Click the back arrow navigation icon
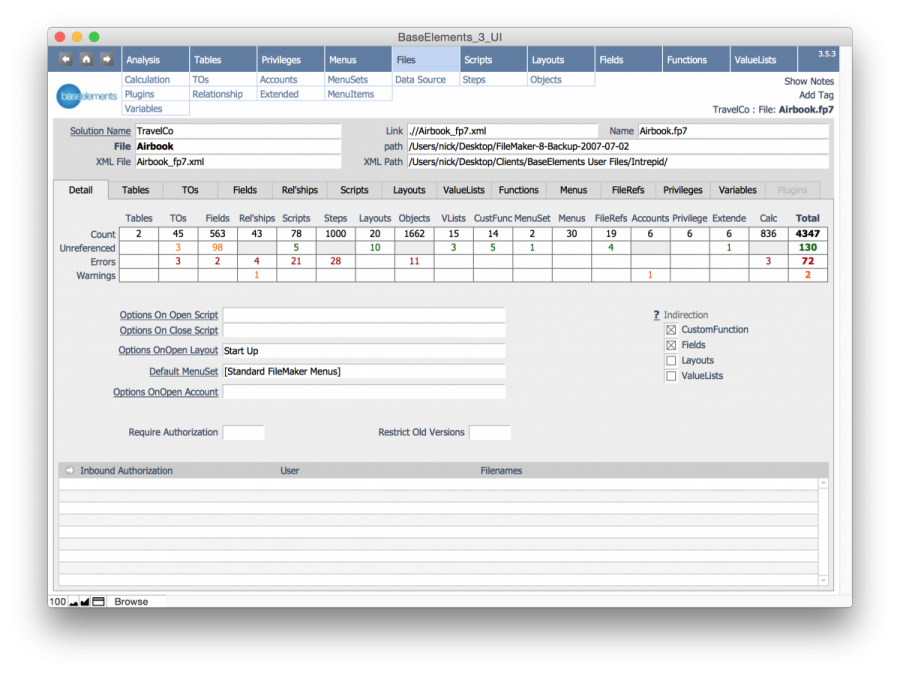Image resolution: width=900 pixels, height=676 pixels. click(66, 59)
